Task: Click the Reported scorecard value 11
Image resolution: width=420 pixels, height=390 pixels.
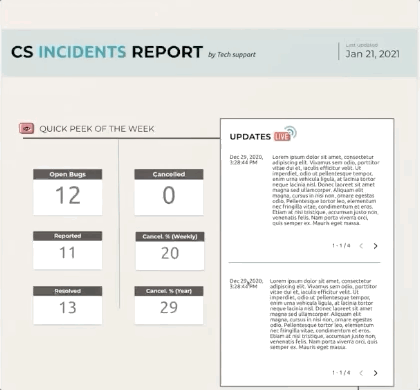Action: (67, 253)
